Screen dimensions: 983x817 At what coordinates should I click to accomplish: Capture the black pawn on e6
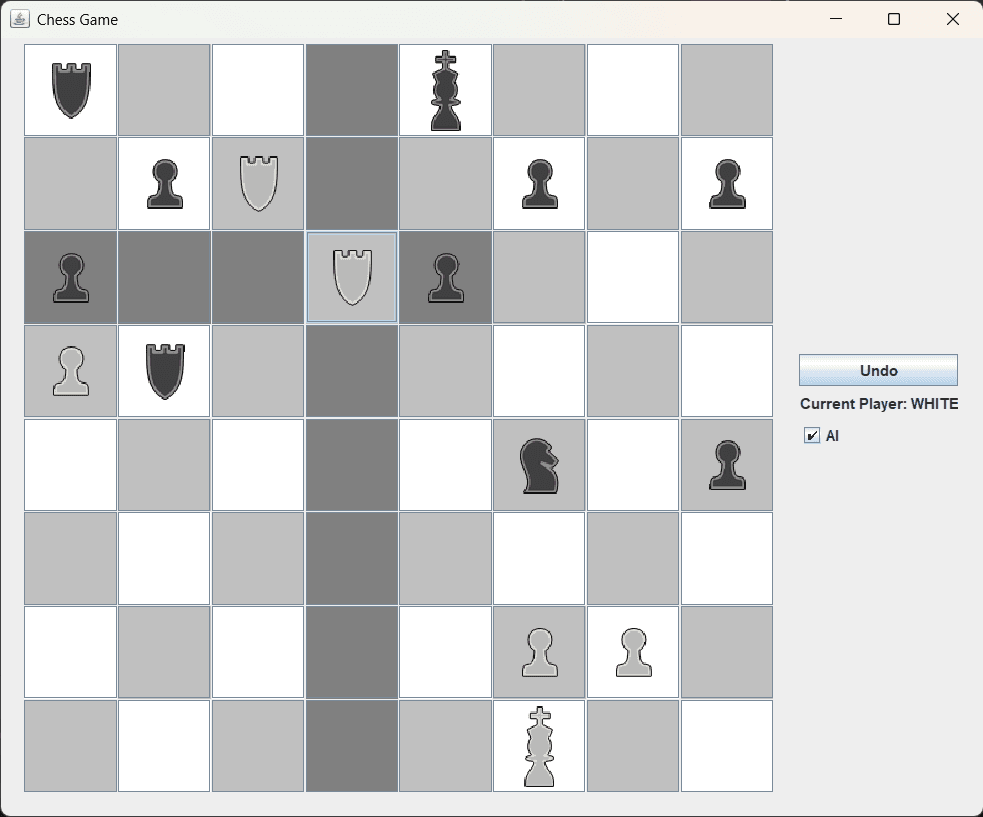[446, 277]
